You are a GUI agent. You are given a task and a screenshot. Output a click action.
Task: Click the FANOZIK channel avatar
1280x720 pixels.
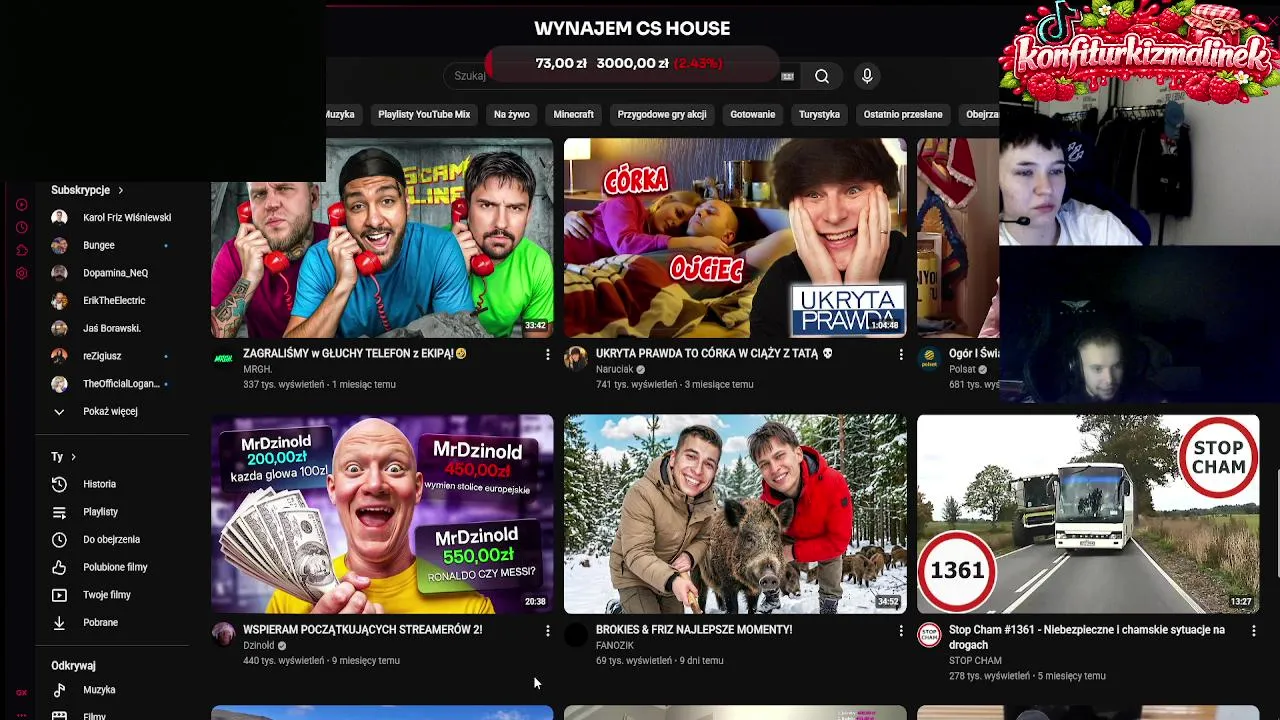coord(576,634)
